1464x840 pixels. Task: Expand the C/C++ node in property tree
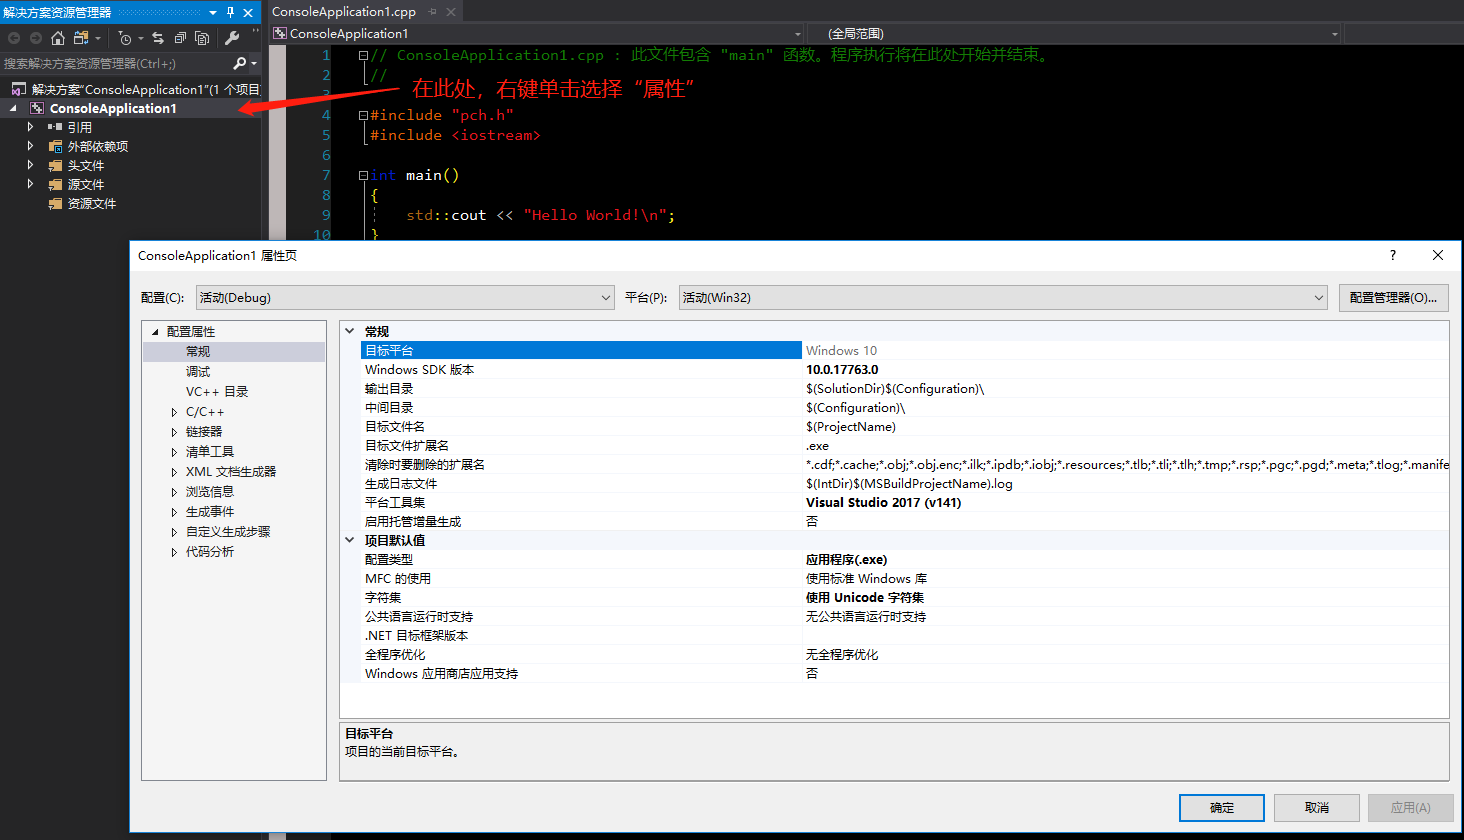175,412
